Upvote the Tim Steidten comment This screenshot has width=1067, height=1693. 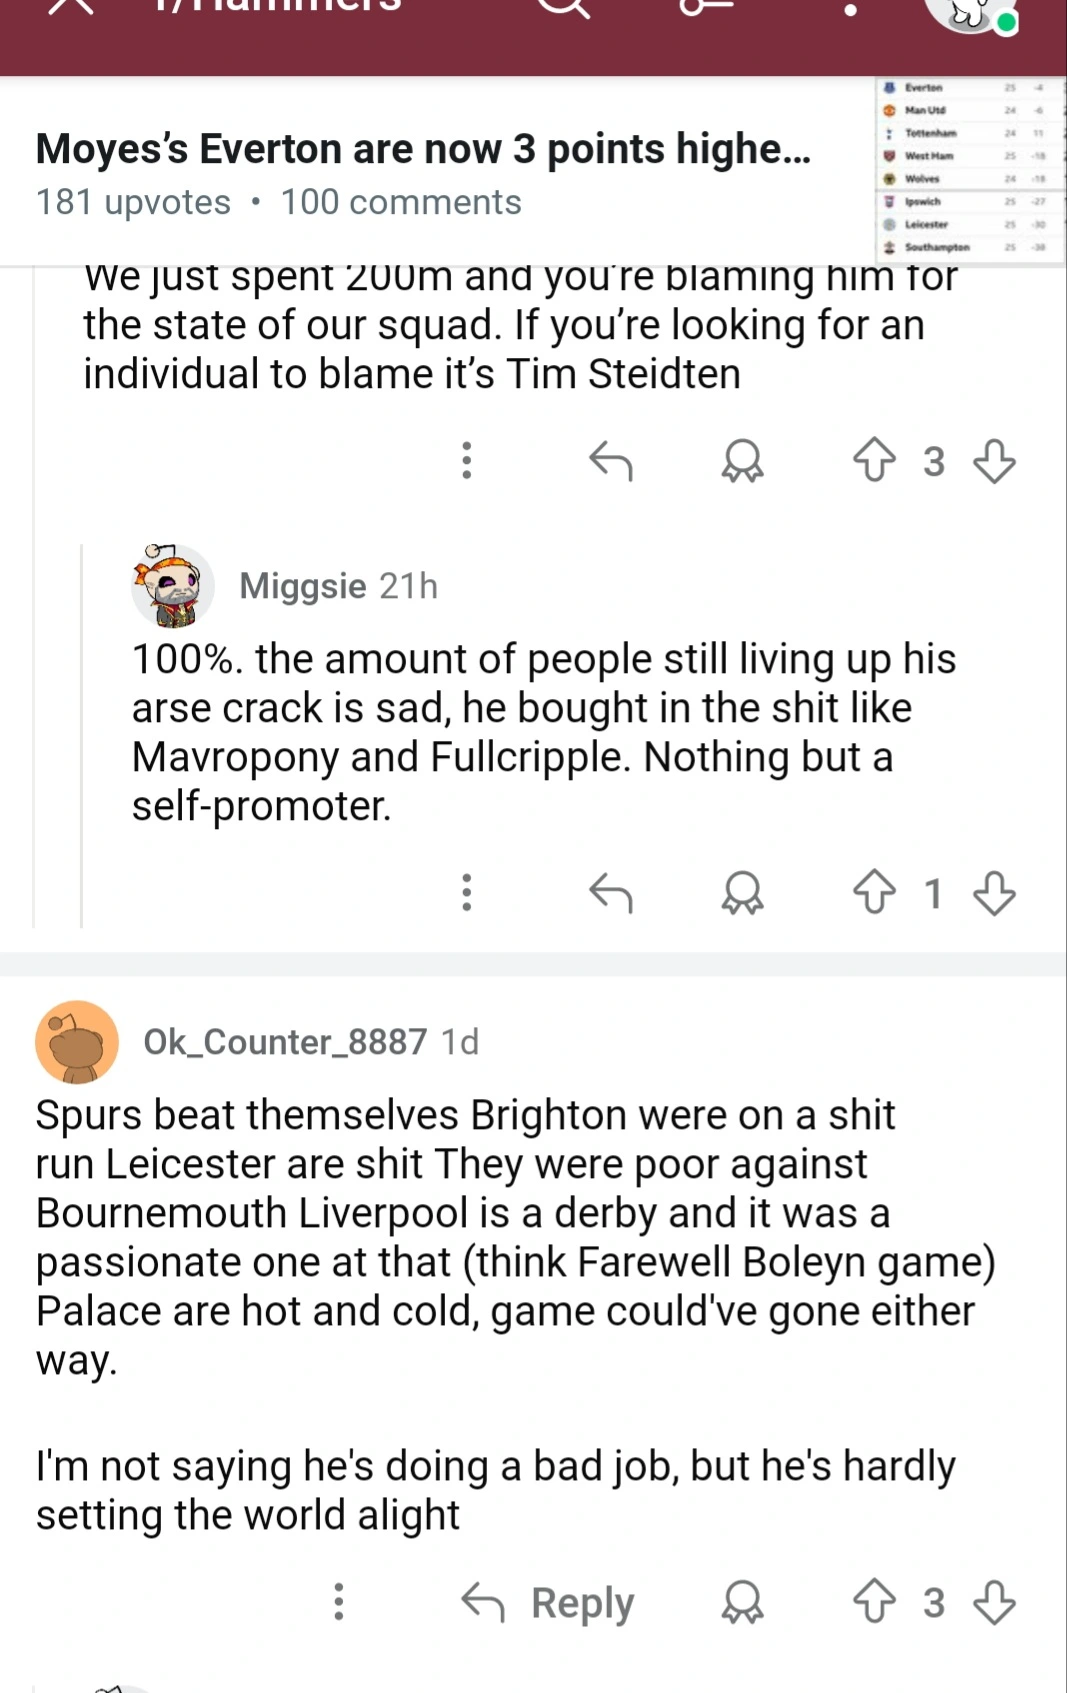click(874, 460)
